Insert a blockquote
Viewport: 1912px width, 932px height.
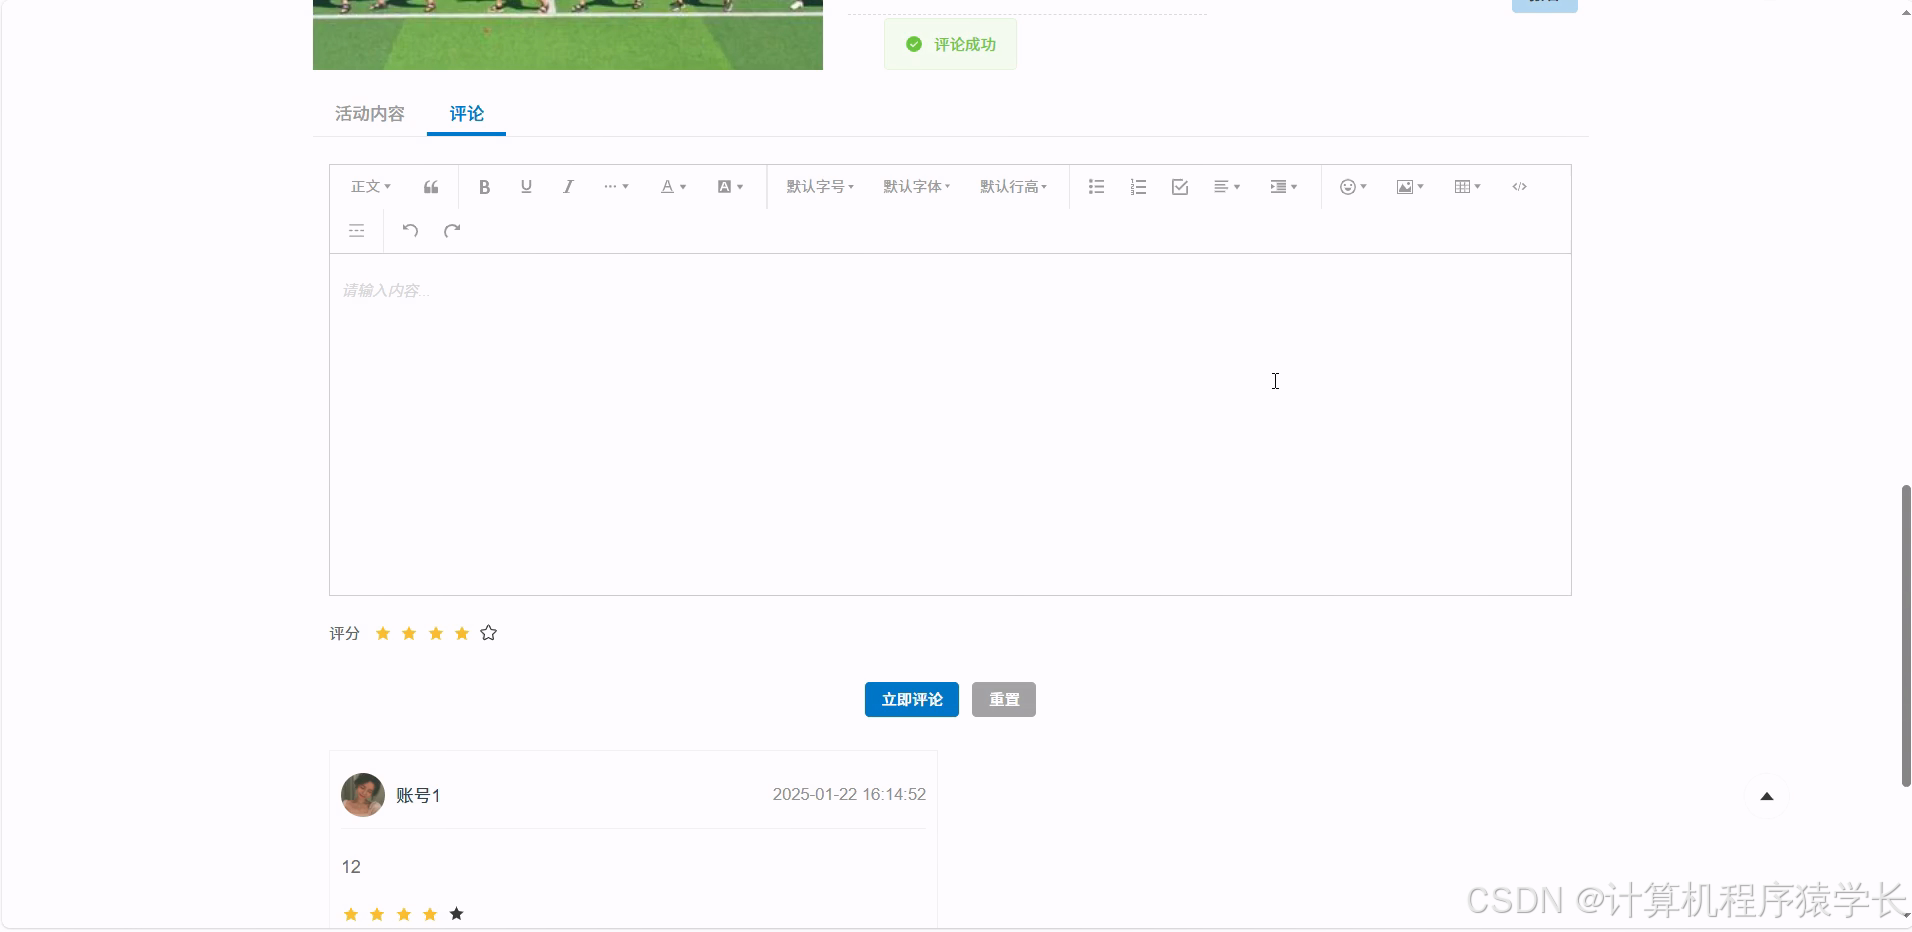point(429,187)
